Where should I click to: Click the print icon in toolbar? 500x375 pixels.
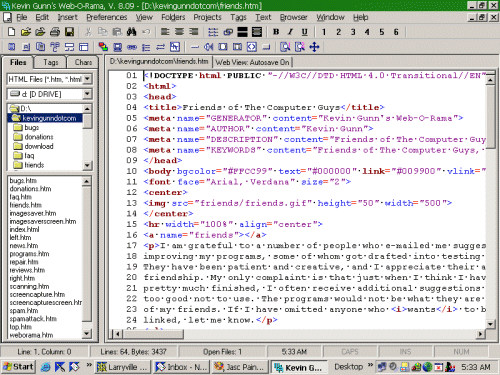55,32
